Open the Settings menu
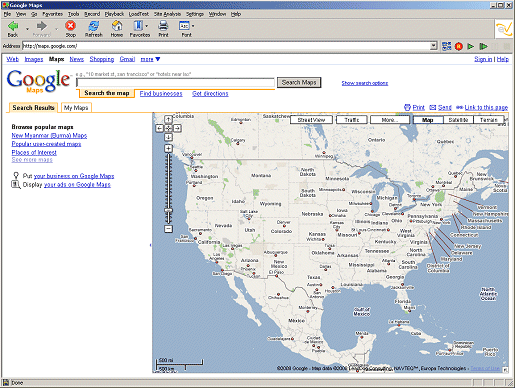Image resolution: width=515 pixels, height=388 pixels. coord(195,14)
